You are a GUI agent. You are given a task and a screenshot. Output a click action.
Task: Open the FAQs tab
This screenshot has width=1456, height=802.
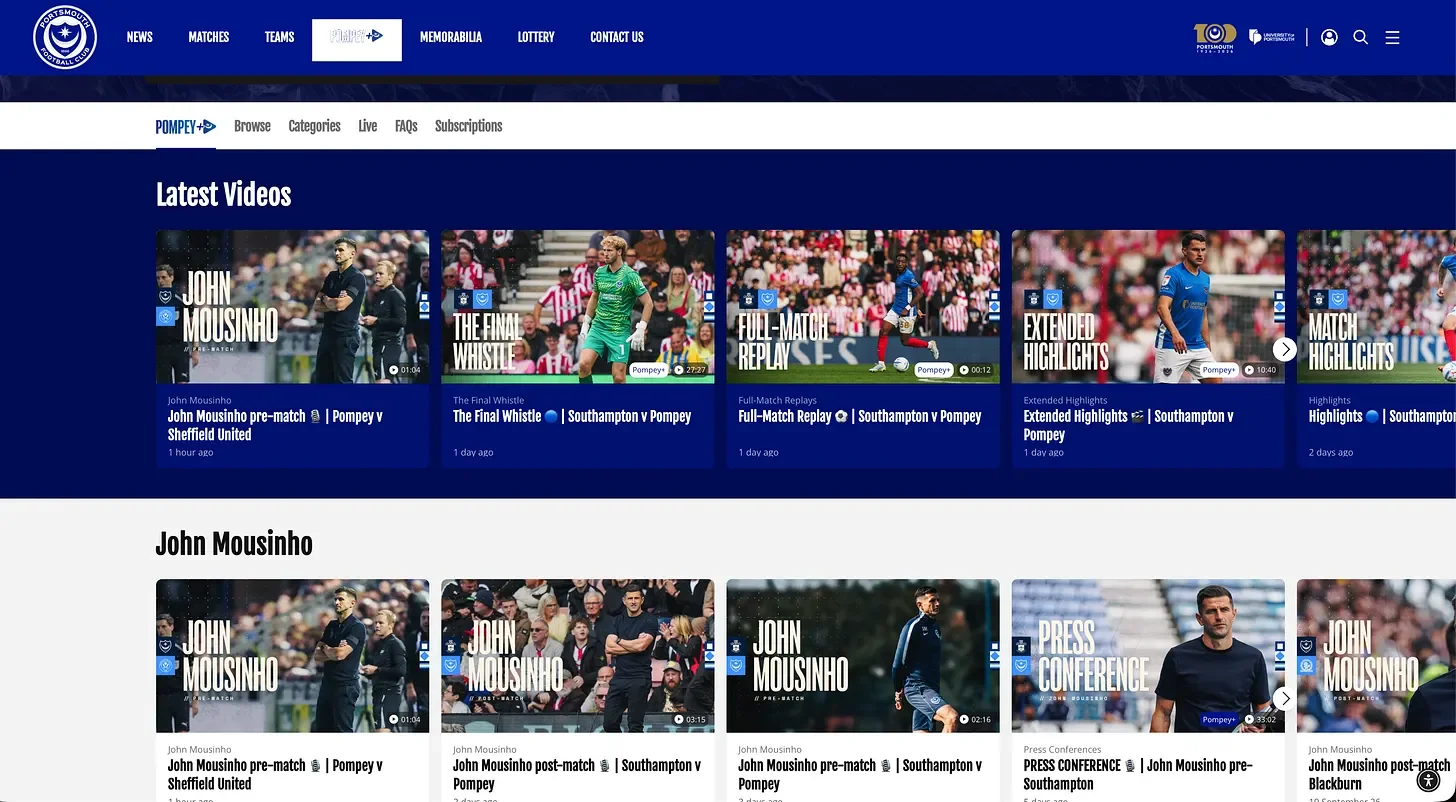[x=406, y=126]
